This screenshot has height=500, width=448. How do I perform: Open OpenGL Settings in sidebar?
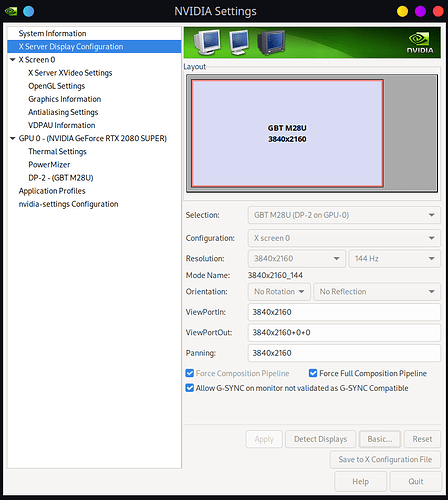[x=57, y=86]
